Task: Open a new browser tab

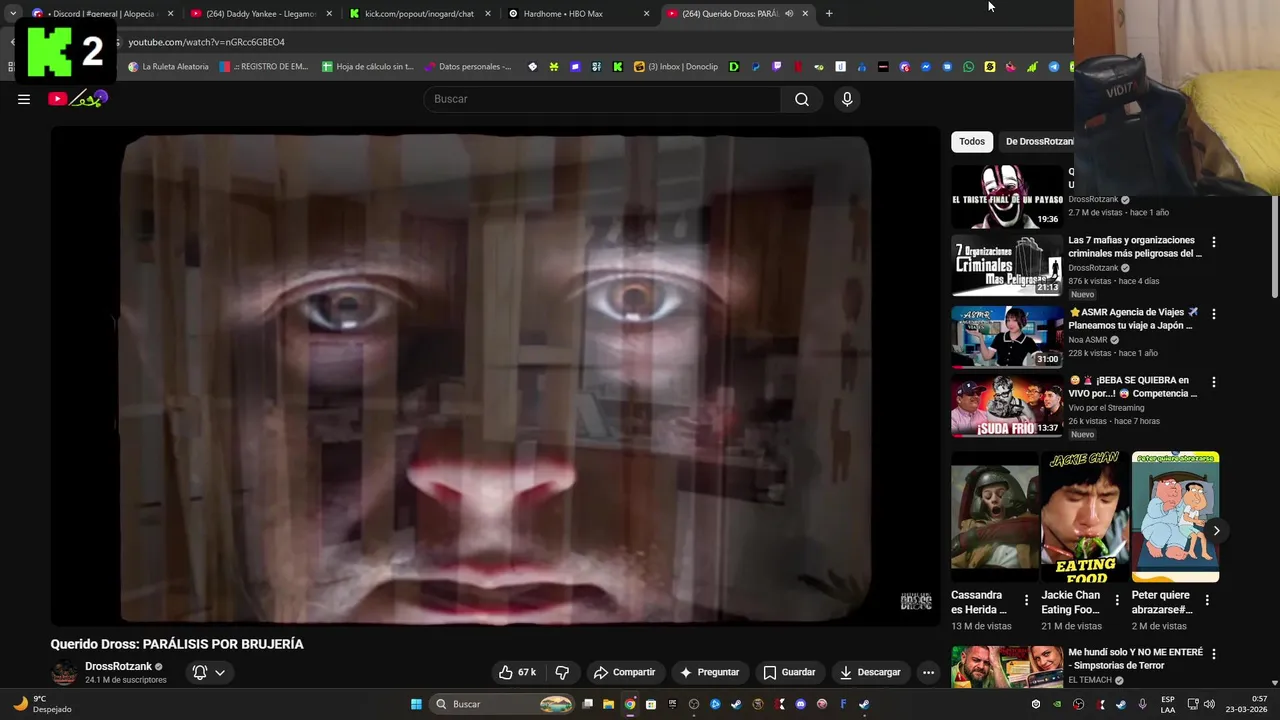Action: coord(829,14)
